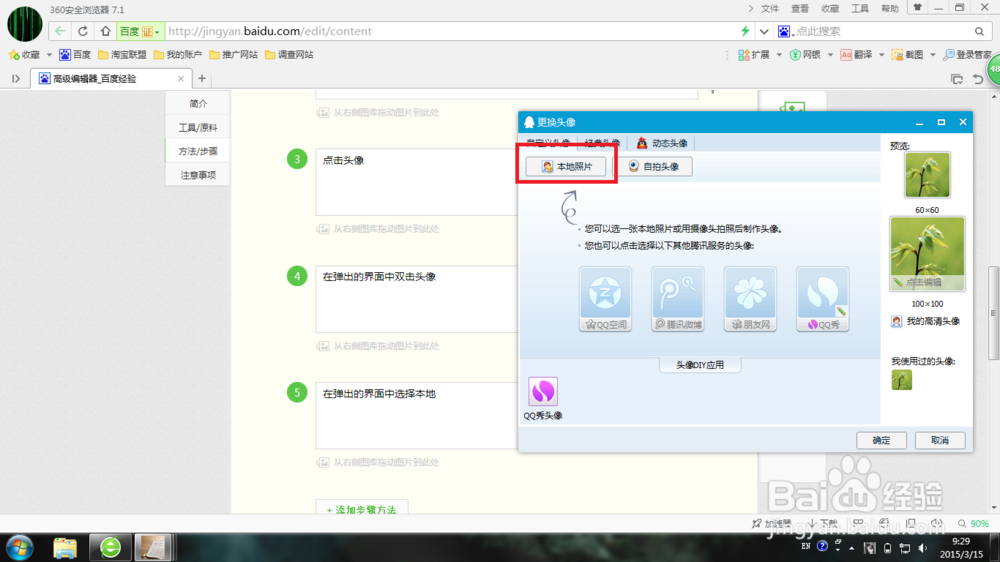Viewport: 1000px width, 562px height.
Task: Open the 淘宝联盟 bookmark folder
Action: [122, 55]
